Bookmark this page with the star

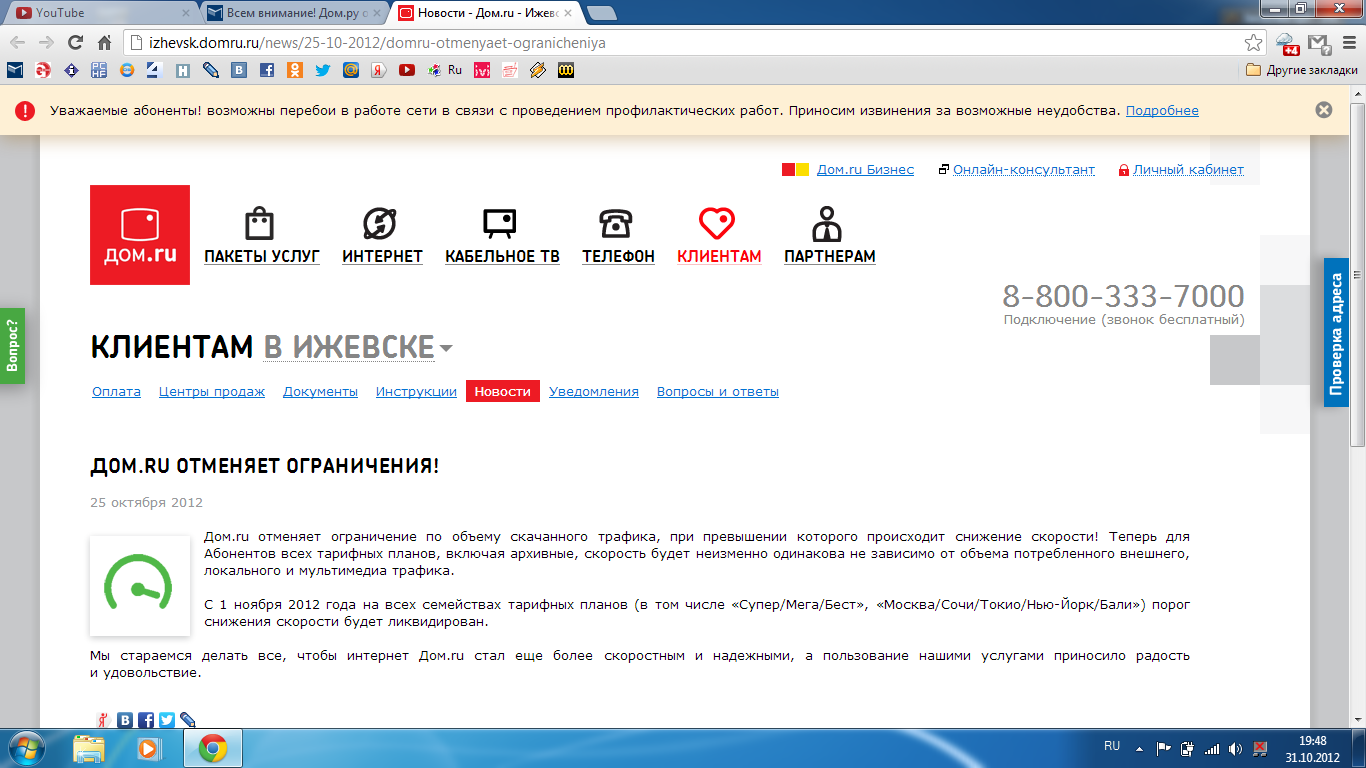coord(1253,43)
